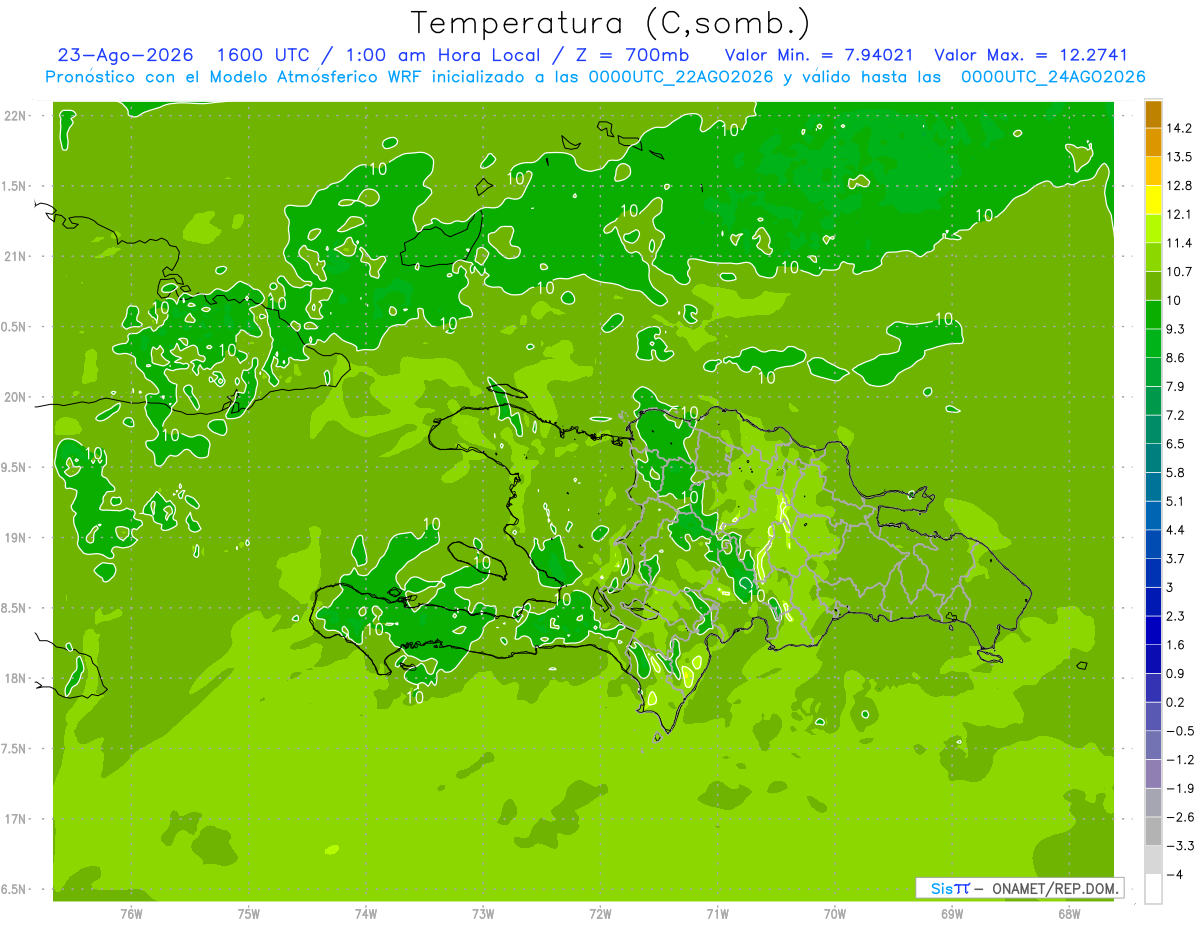This screenshot has height=927, width=1200.
Task: Click the "7.9" color scale label
Action: pyautogui.click(x=1175, y=386)
